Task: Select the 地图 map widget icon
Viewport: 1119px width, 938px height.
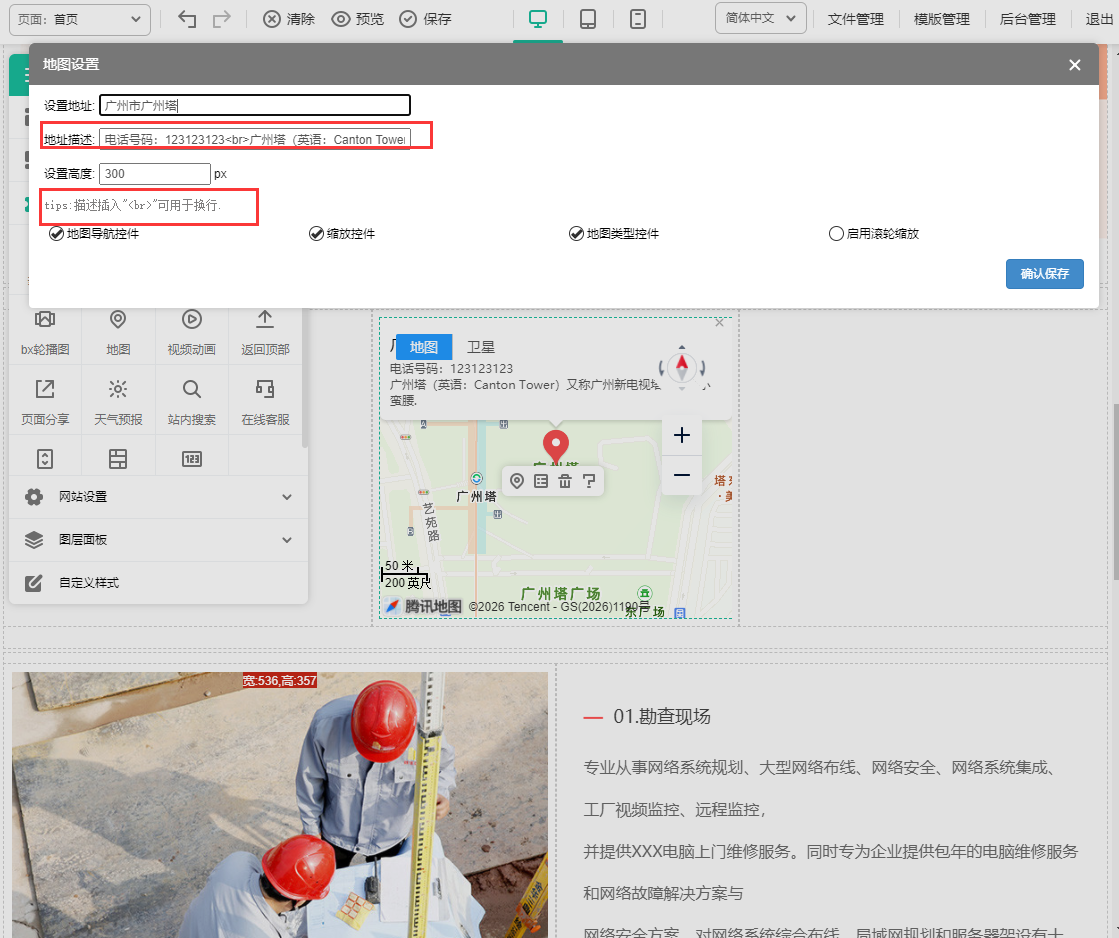Action: (118, 332)
